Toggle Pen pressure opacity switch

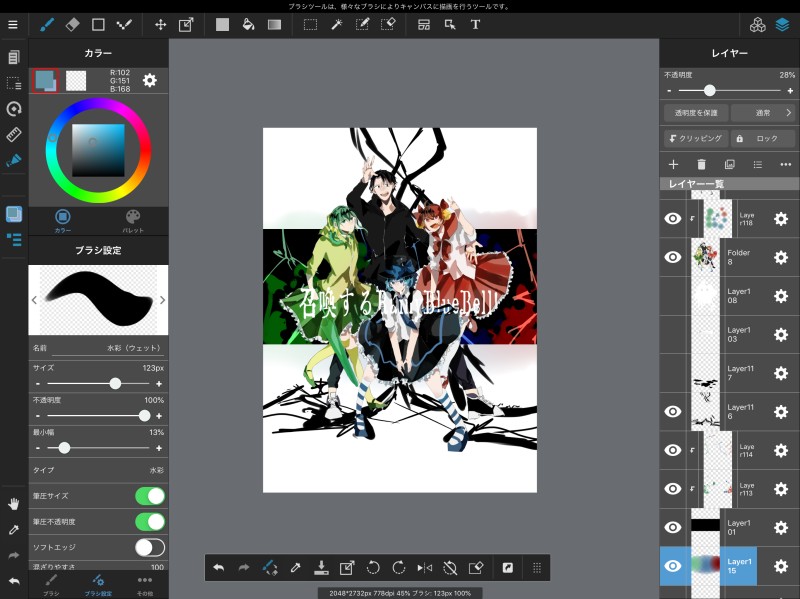(150, 521)
